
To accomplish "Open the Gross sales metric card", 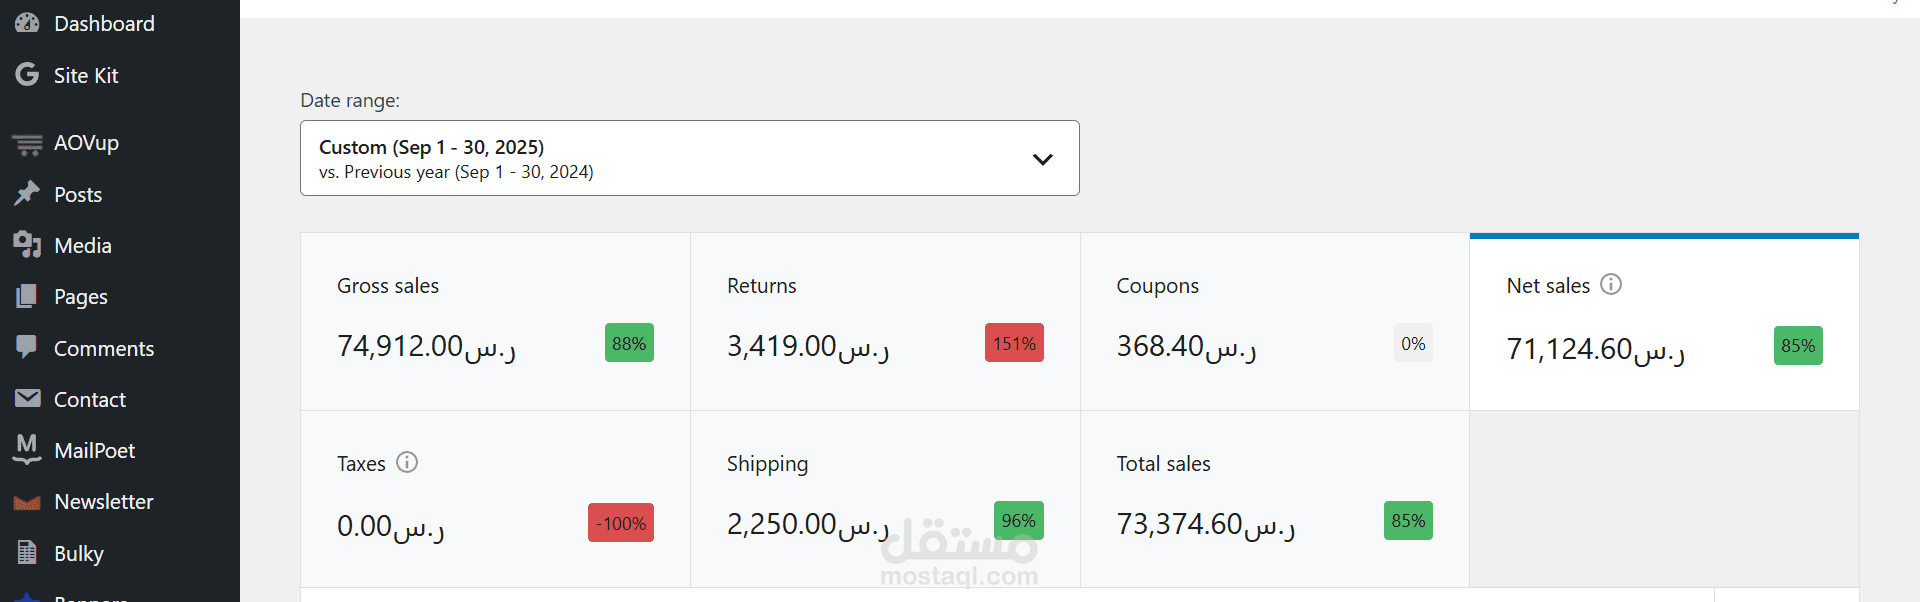I will (495, 320).
